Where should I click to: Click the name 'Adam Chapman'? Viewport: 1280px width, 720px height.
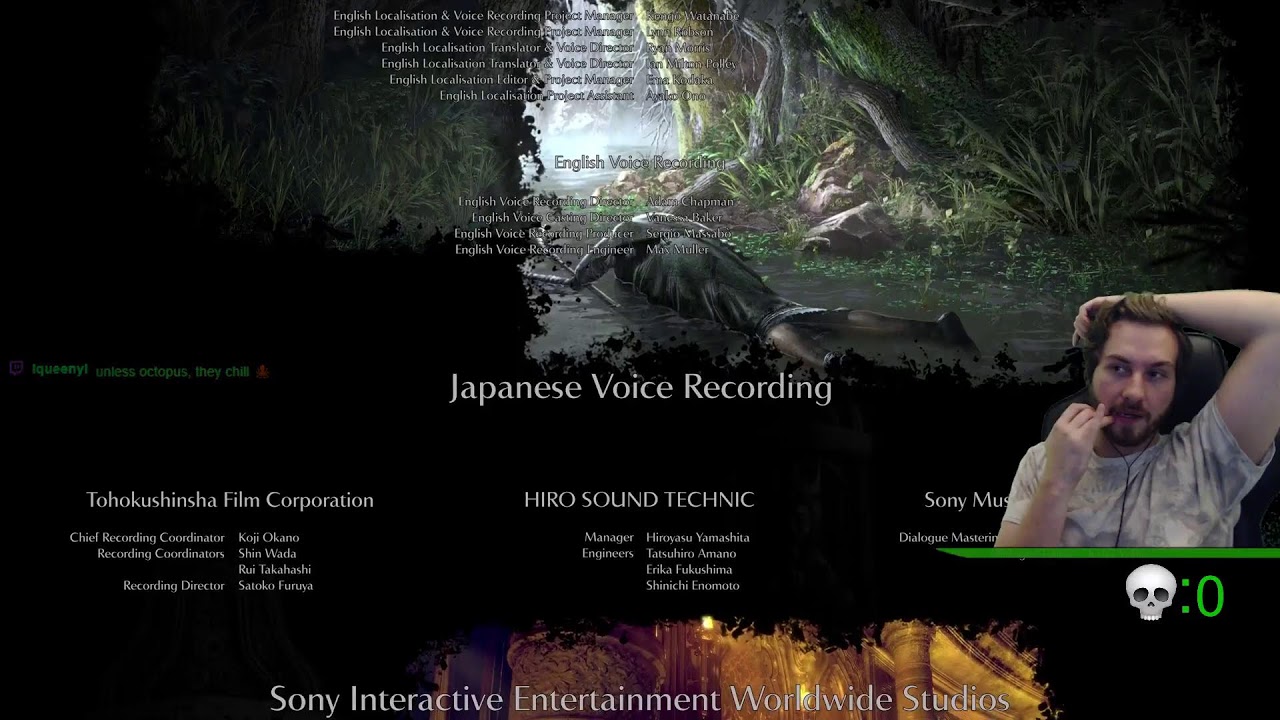coord(690,202)
